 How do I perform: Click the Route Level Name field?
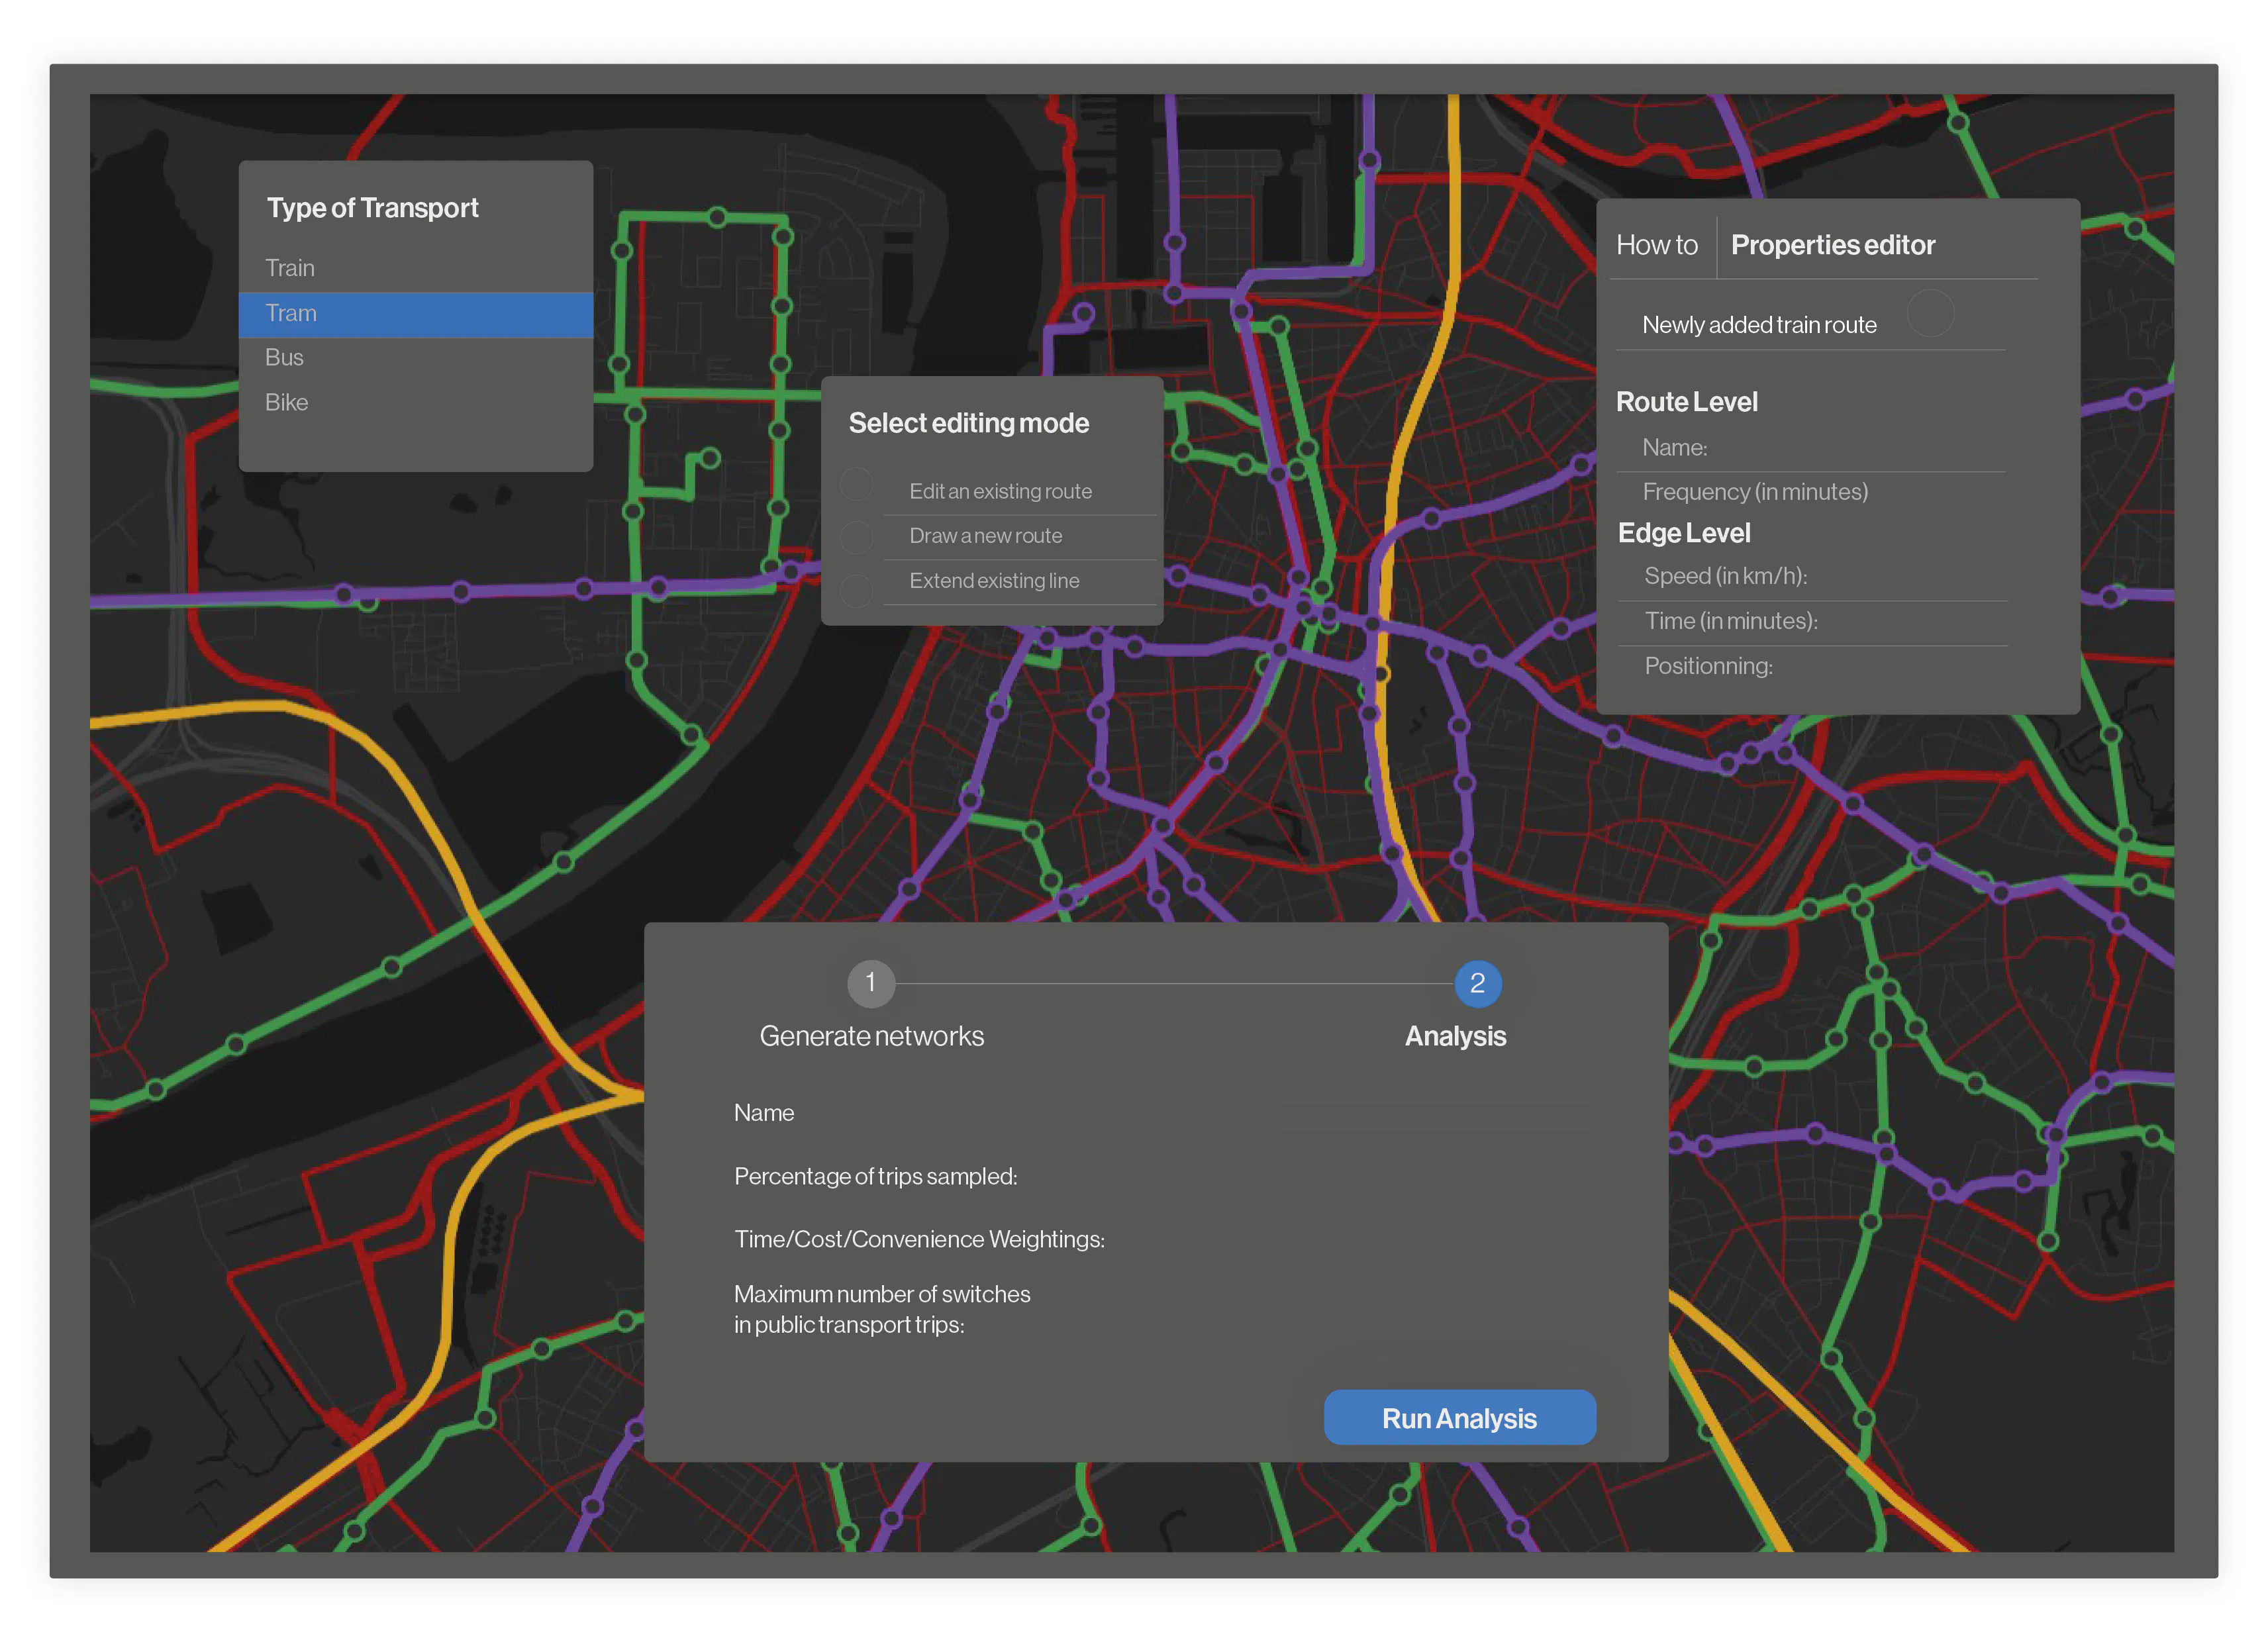pos(1810,448)
